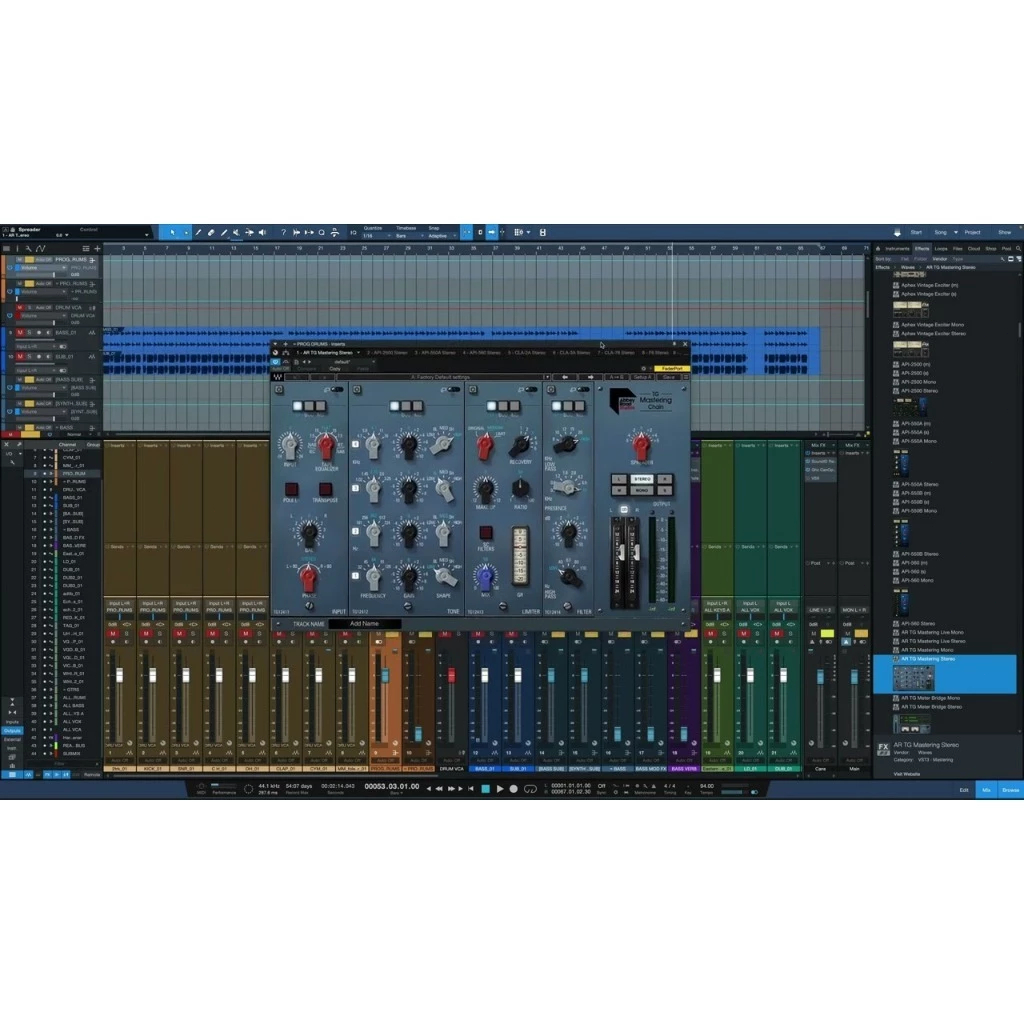Select the Arrow tool in the toolbar

(172, 232)
